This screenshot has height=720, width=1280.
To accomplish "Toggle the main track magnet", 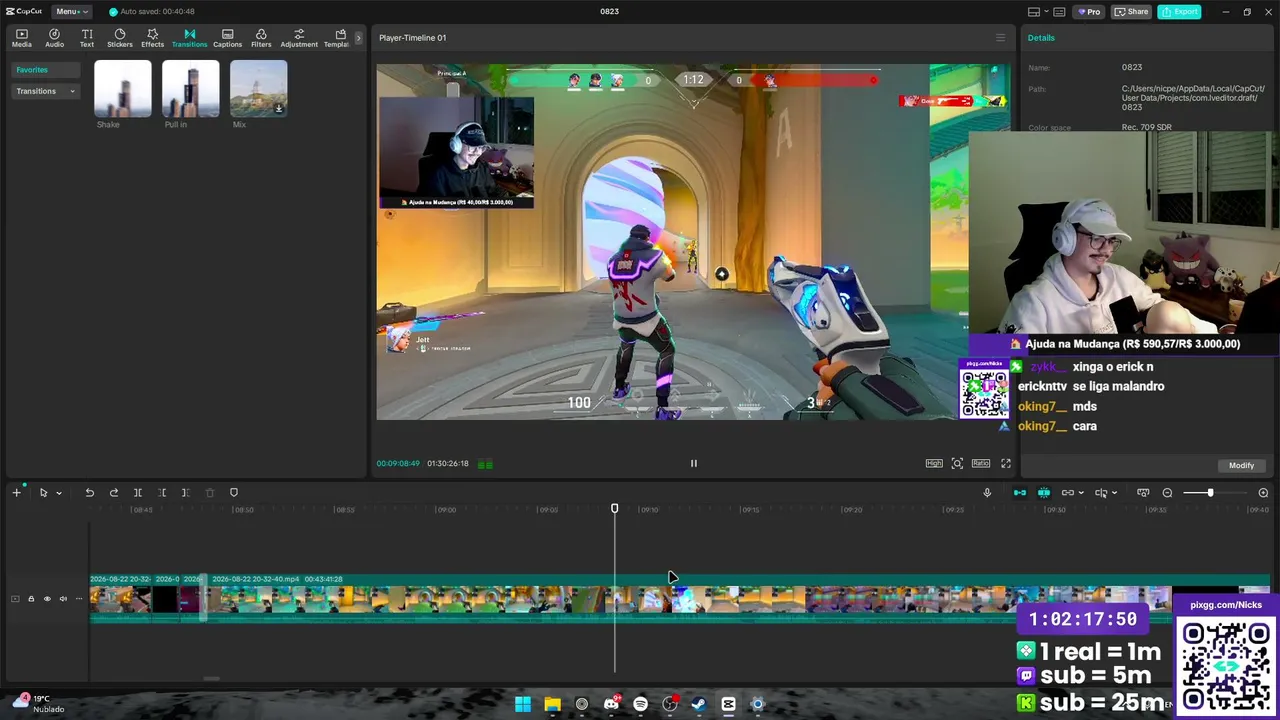I will 1020,492.
